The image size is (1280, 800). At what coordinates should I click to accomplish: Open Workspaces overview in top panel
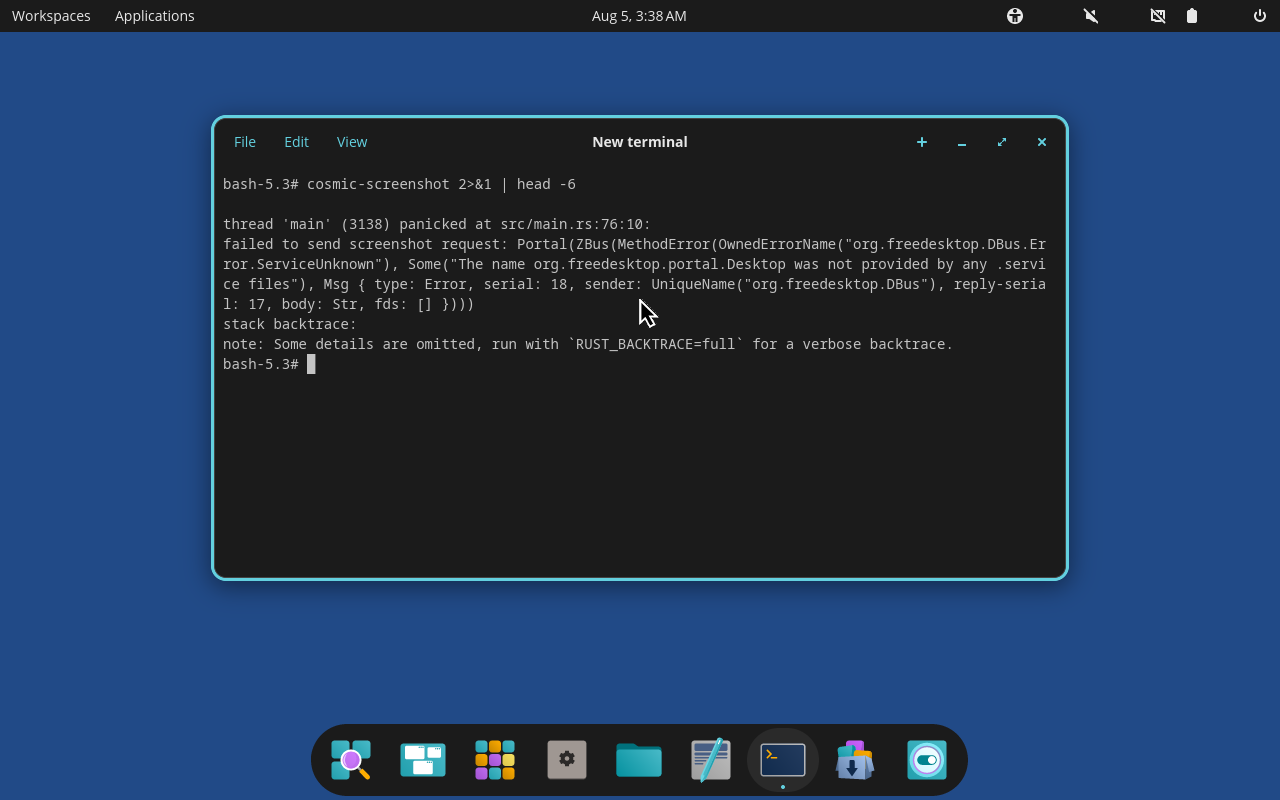[51, 16]
